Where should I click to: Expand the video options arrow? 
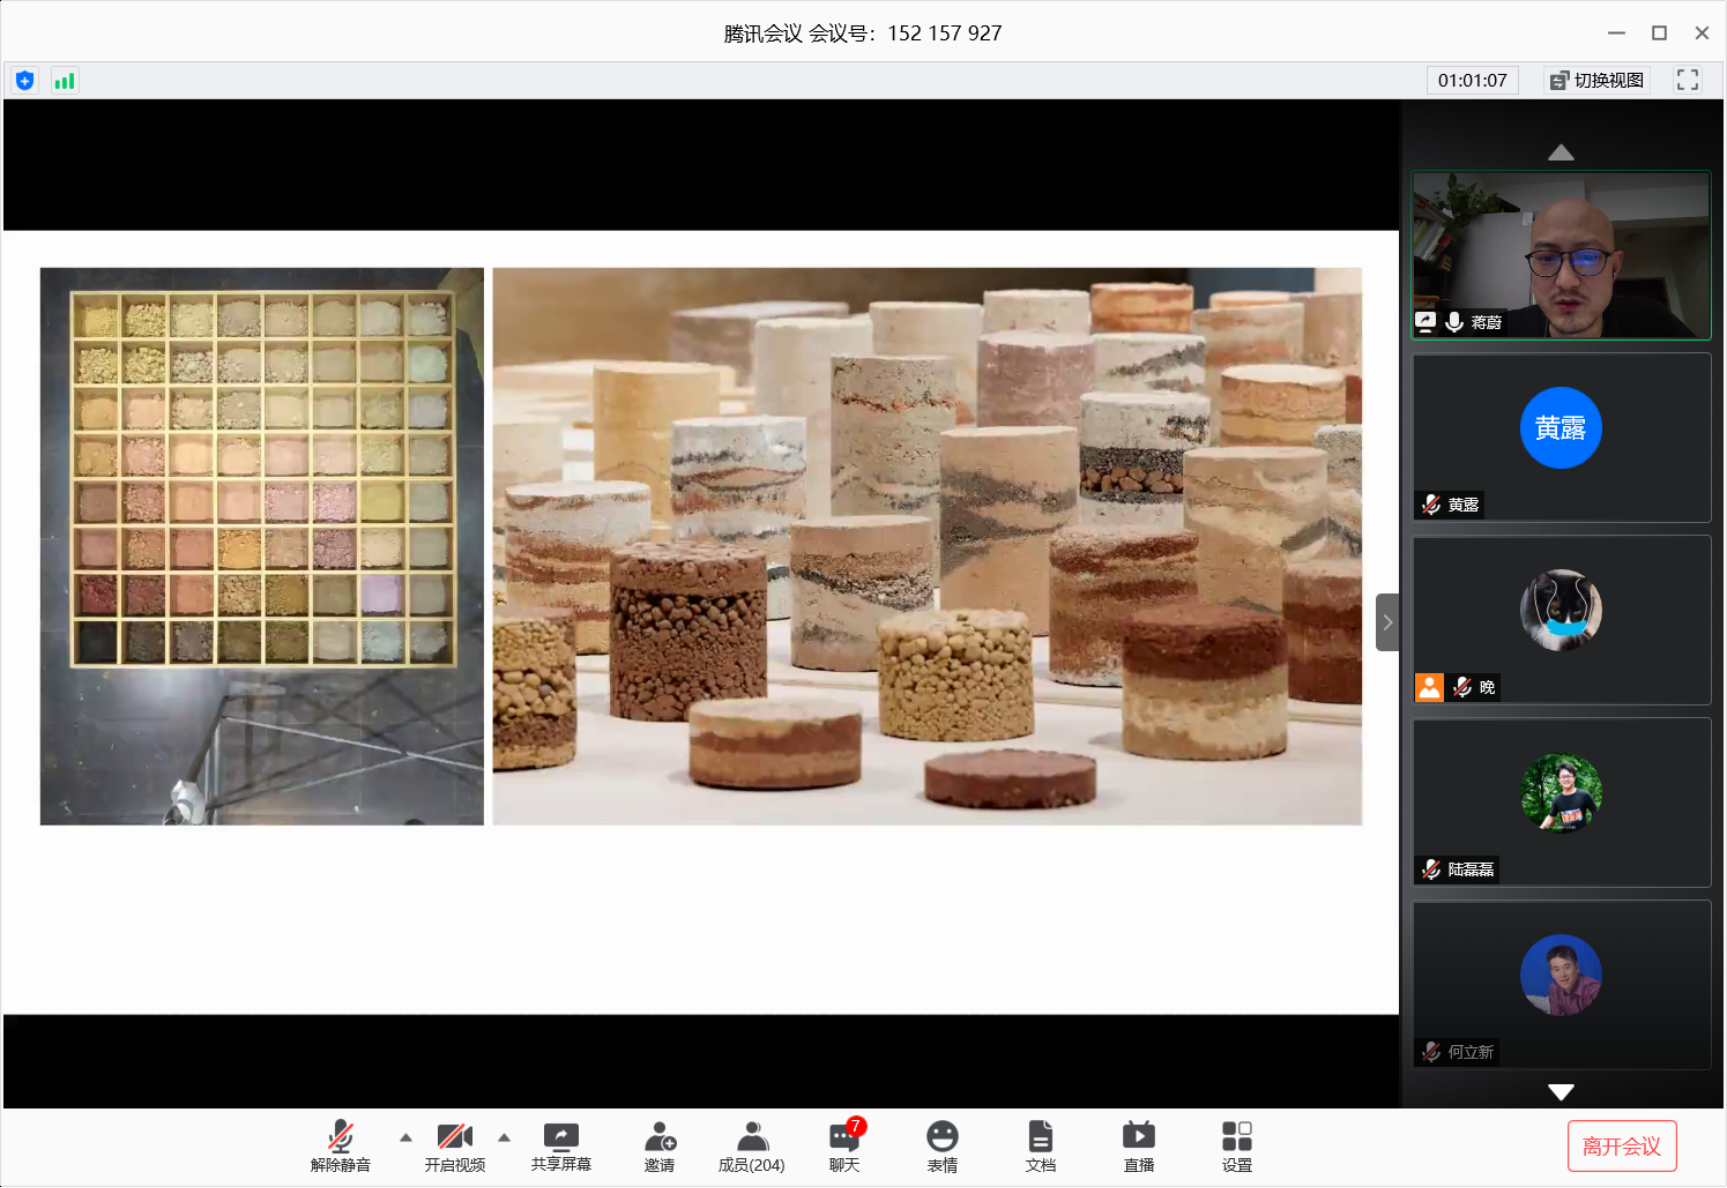pos(504,1137)
